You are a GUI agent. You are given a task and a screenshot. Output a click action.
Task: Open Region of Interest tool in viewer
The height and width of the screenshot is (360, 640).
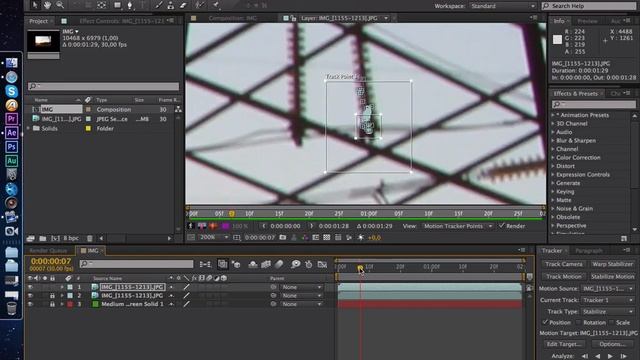[x=316, y=237]
